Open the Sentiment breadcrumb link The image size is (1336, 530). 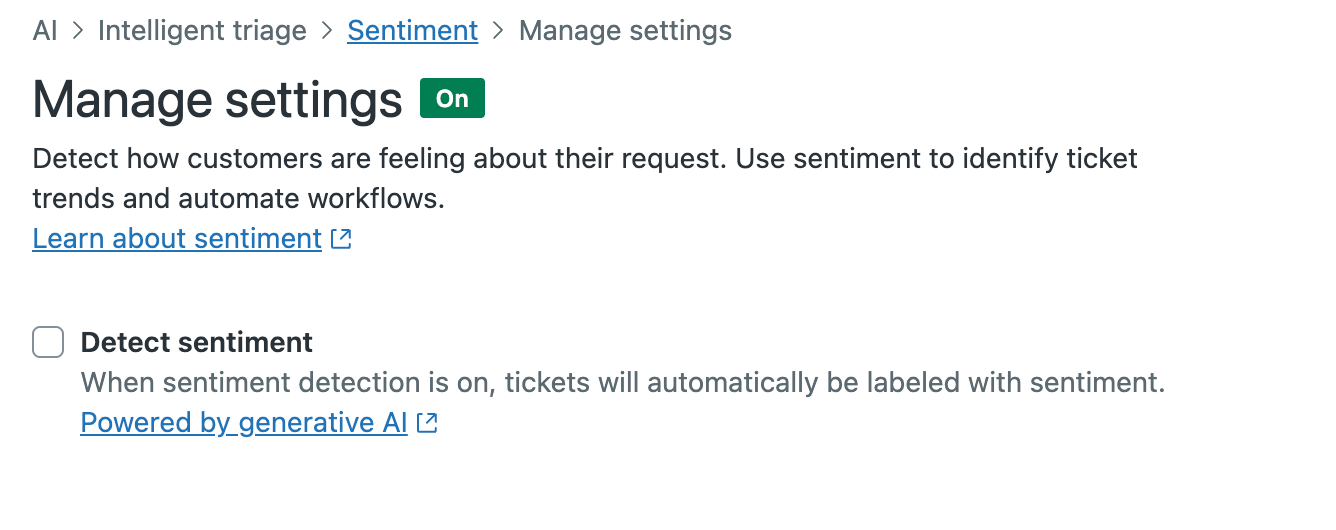point(413,31)
